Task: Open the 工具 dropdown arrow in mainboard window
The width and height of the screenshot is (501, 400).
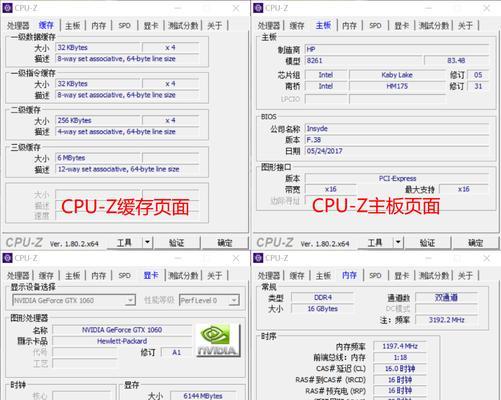Action: click(398, 243)
